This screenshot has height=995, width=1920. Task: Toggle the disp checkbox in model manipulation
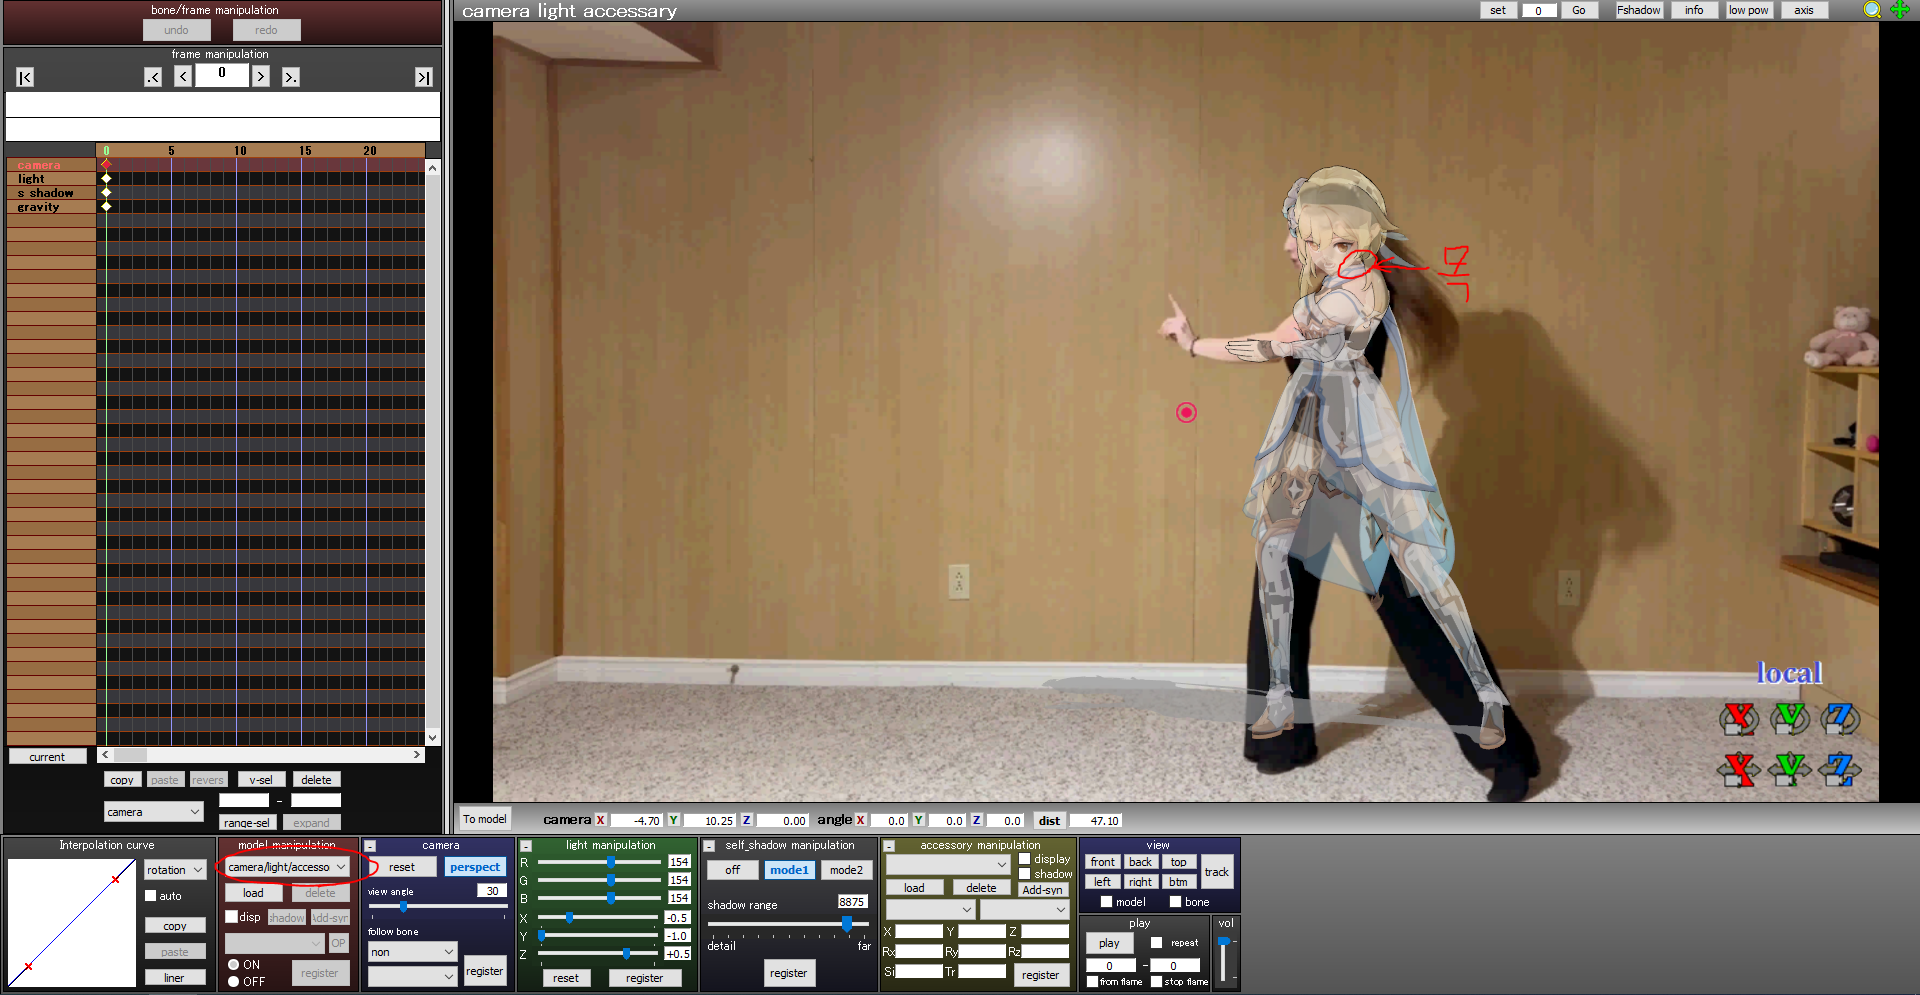pyautogui.click(x=231, y=917)
